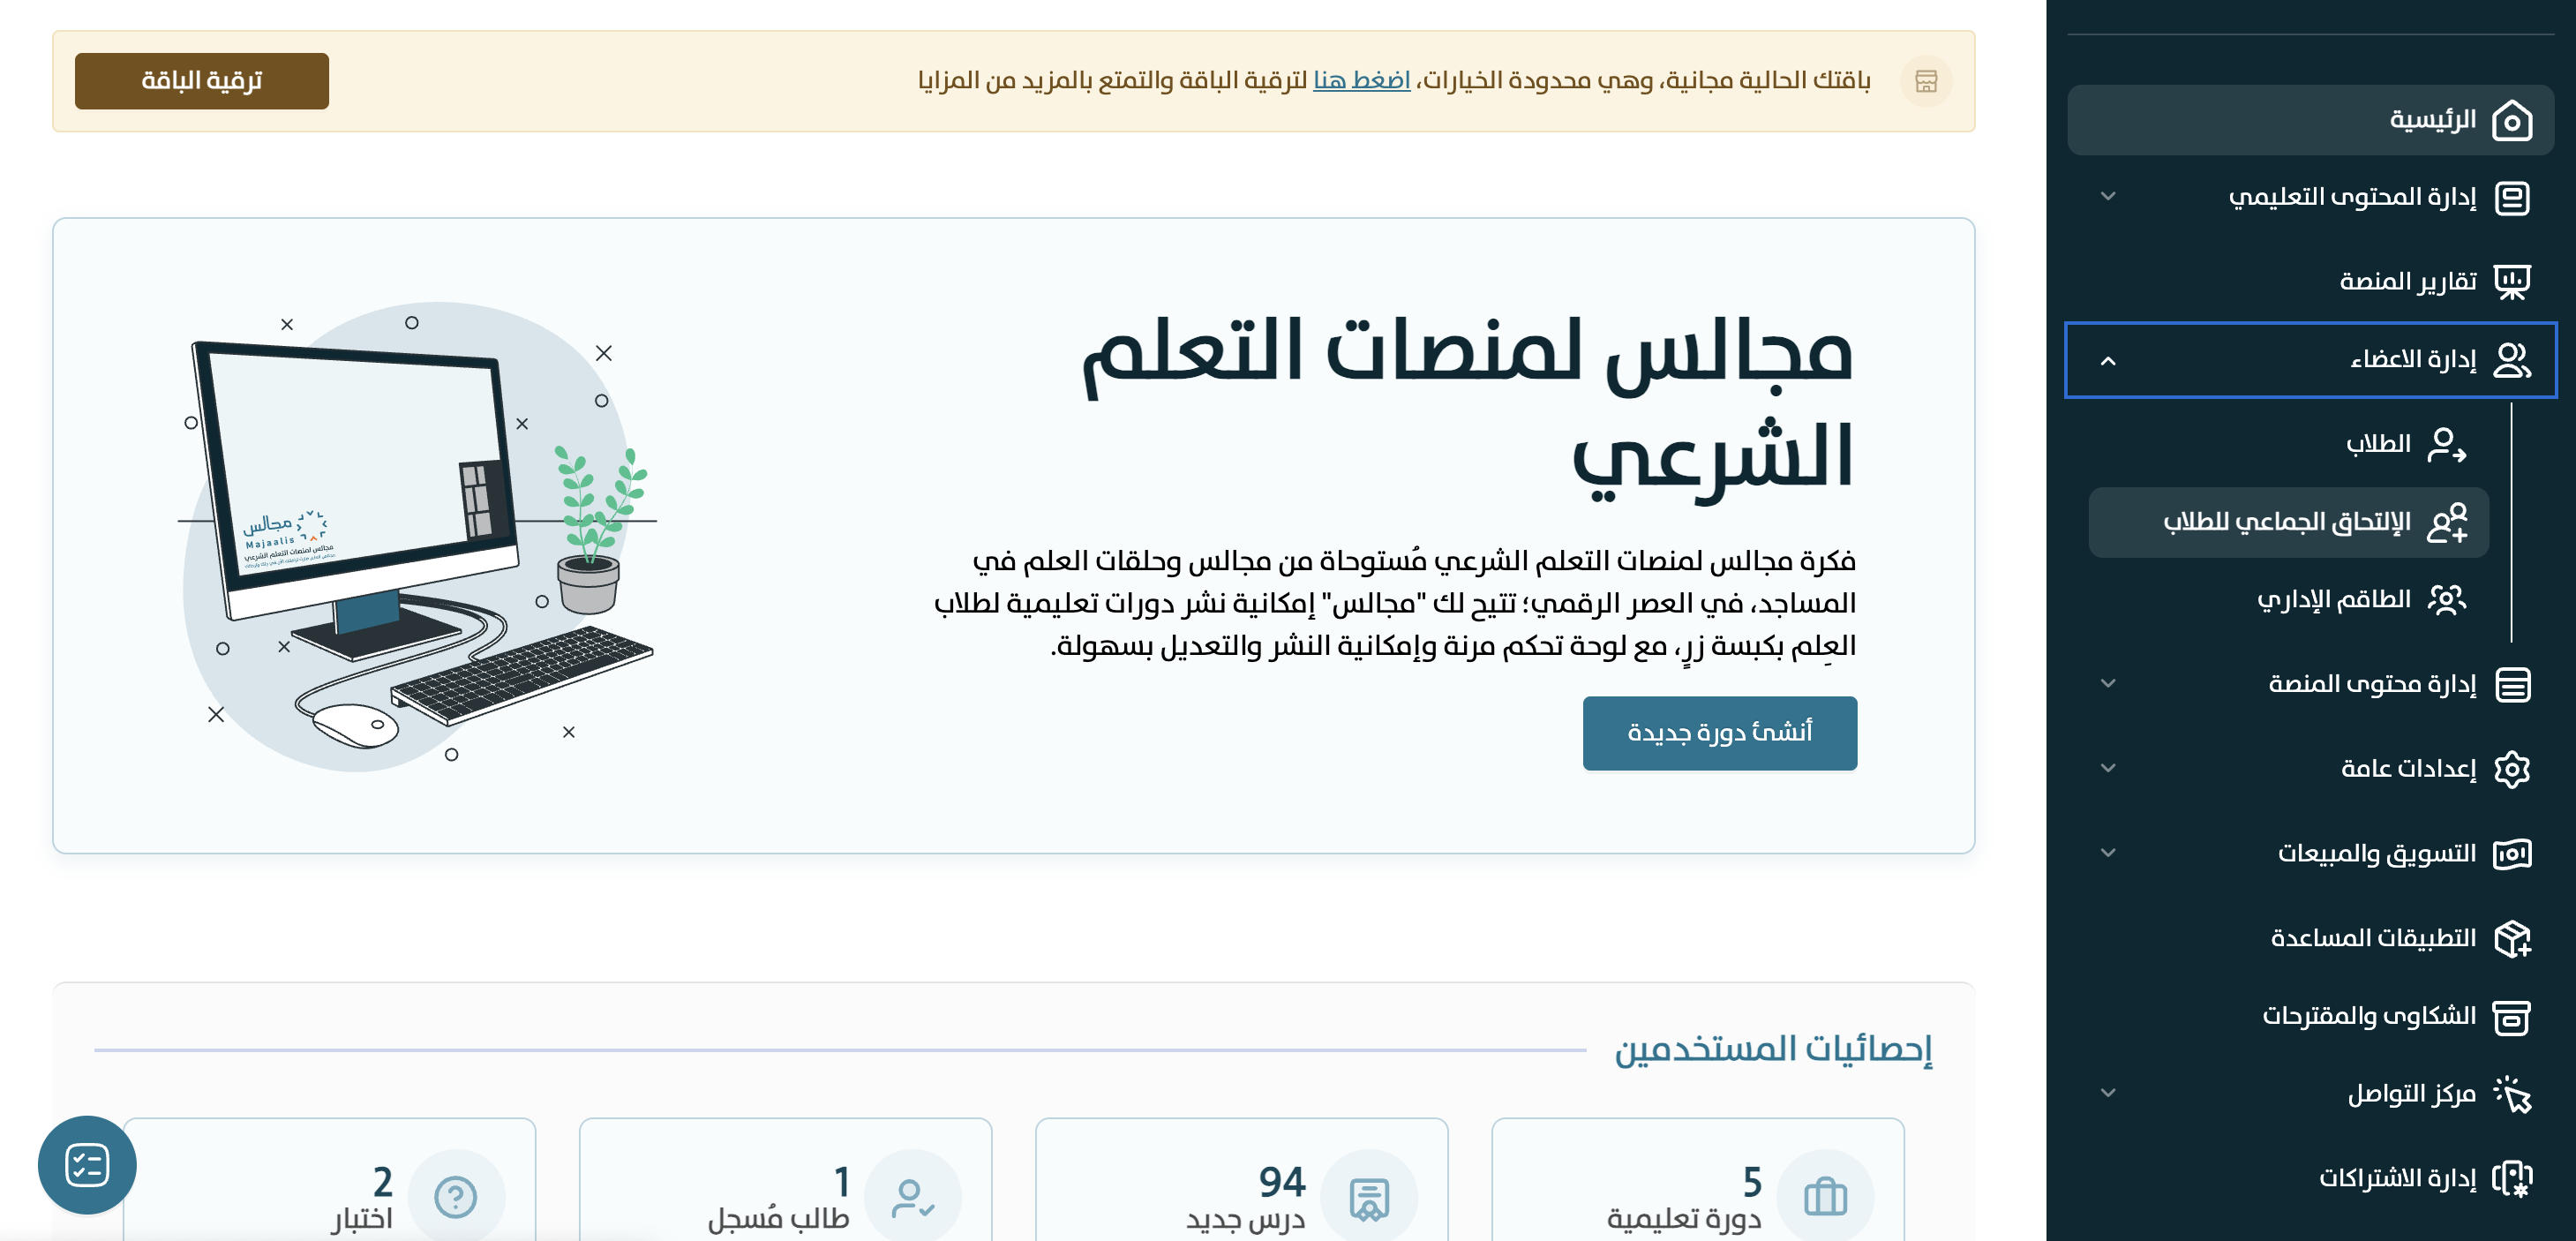
Task: Click the archive icon for الشكاوى والمقترحات
Action: [x=2511, y=1017]
